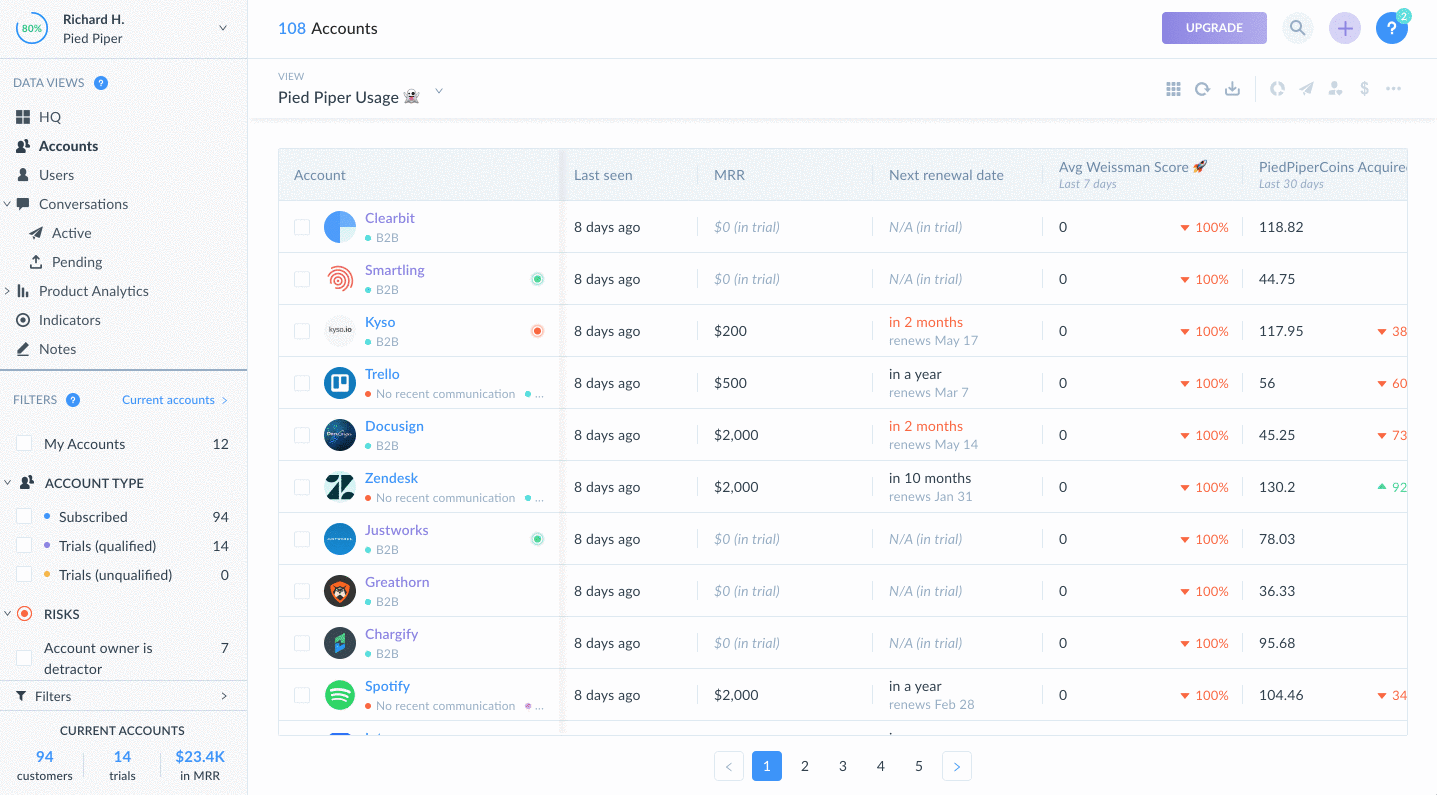1437x795 pixels.
Task: Click the Justworks account logo
Action: pos(340,539)
